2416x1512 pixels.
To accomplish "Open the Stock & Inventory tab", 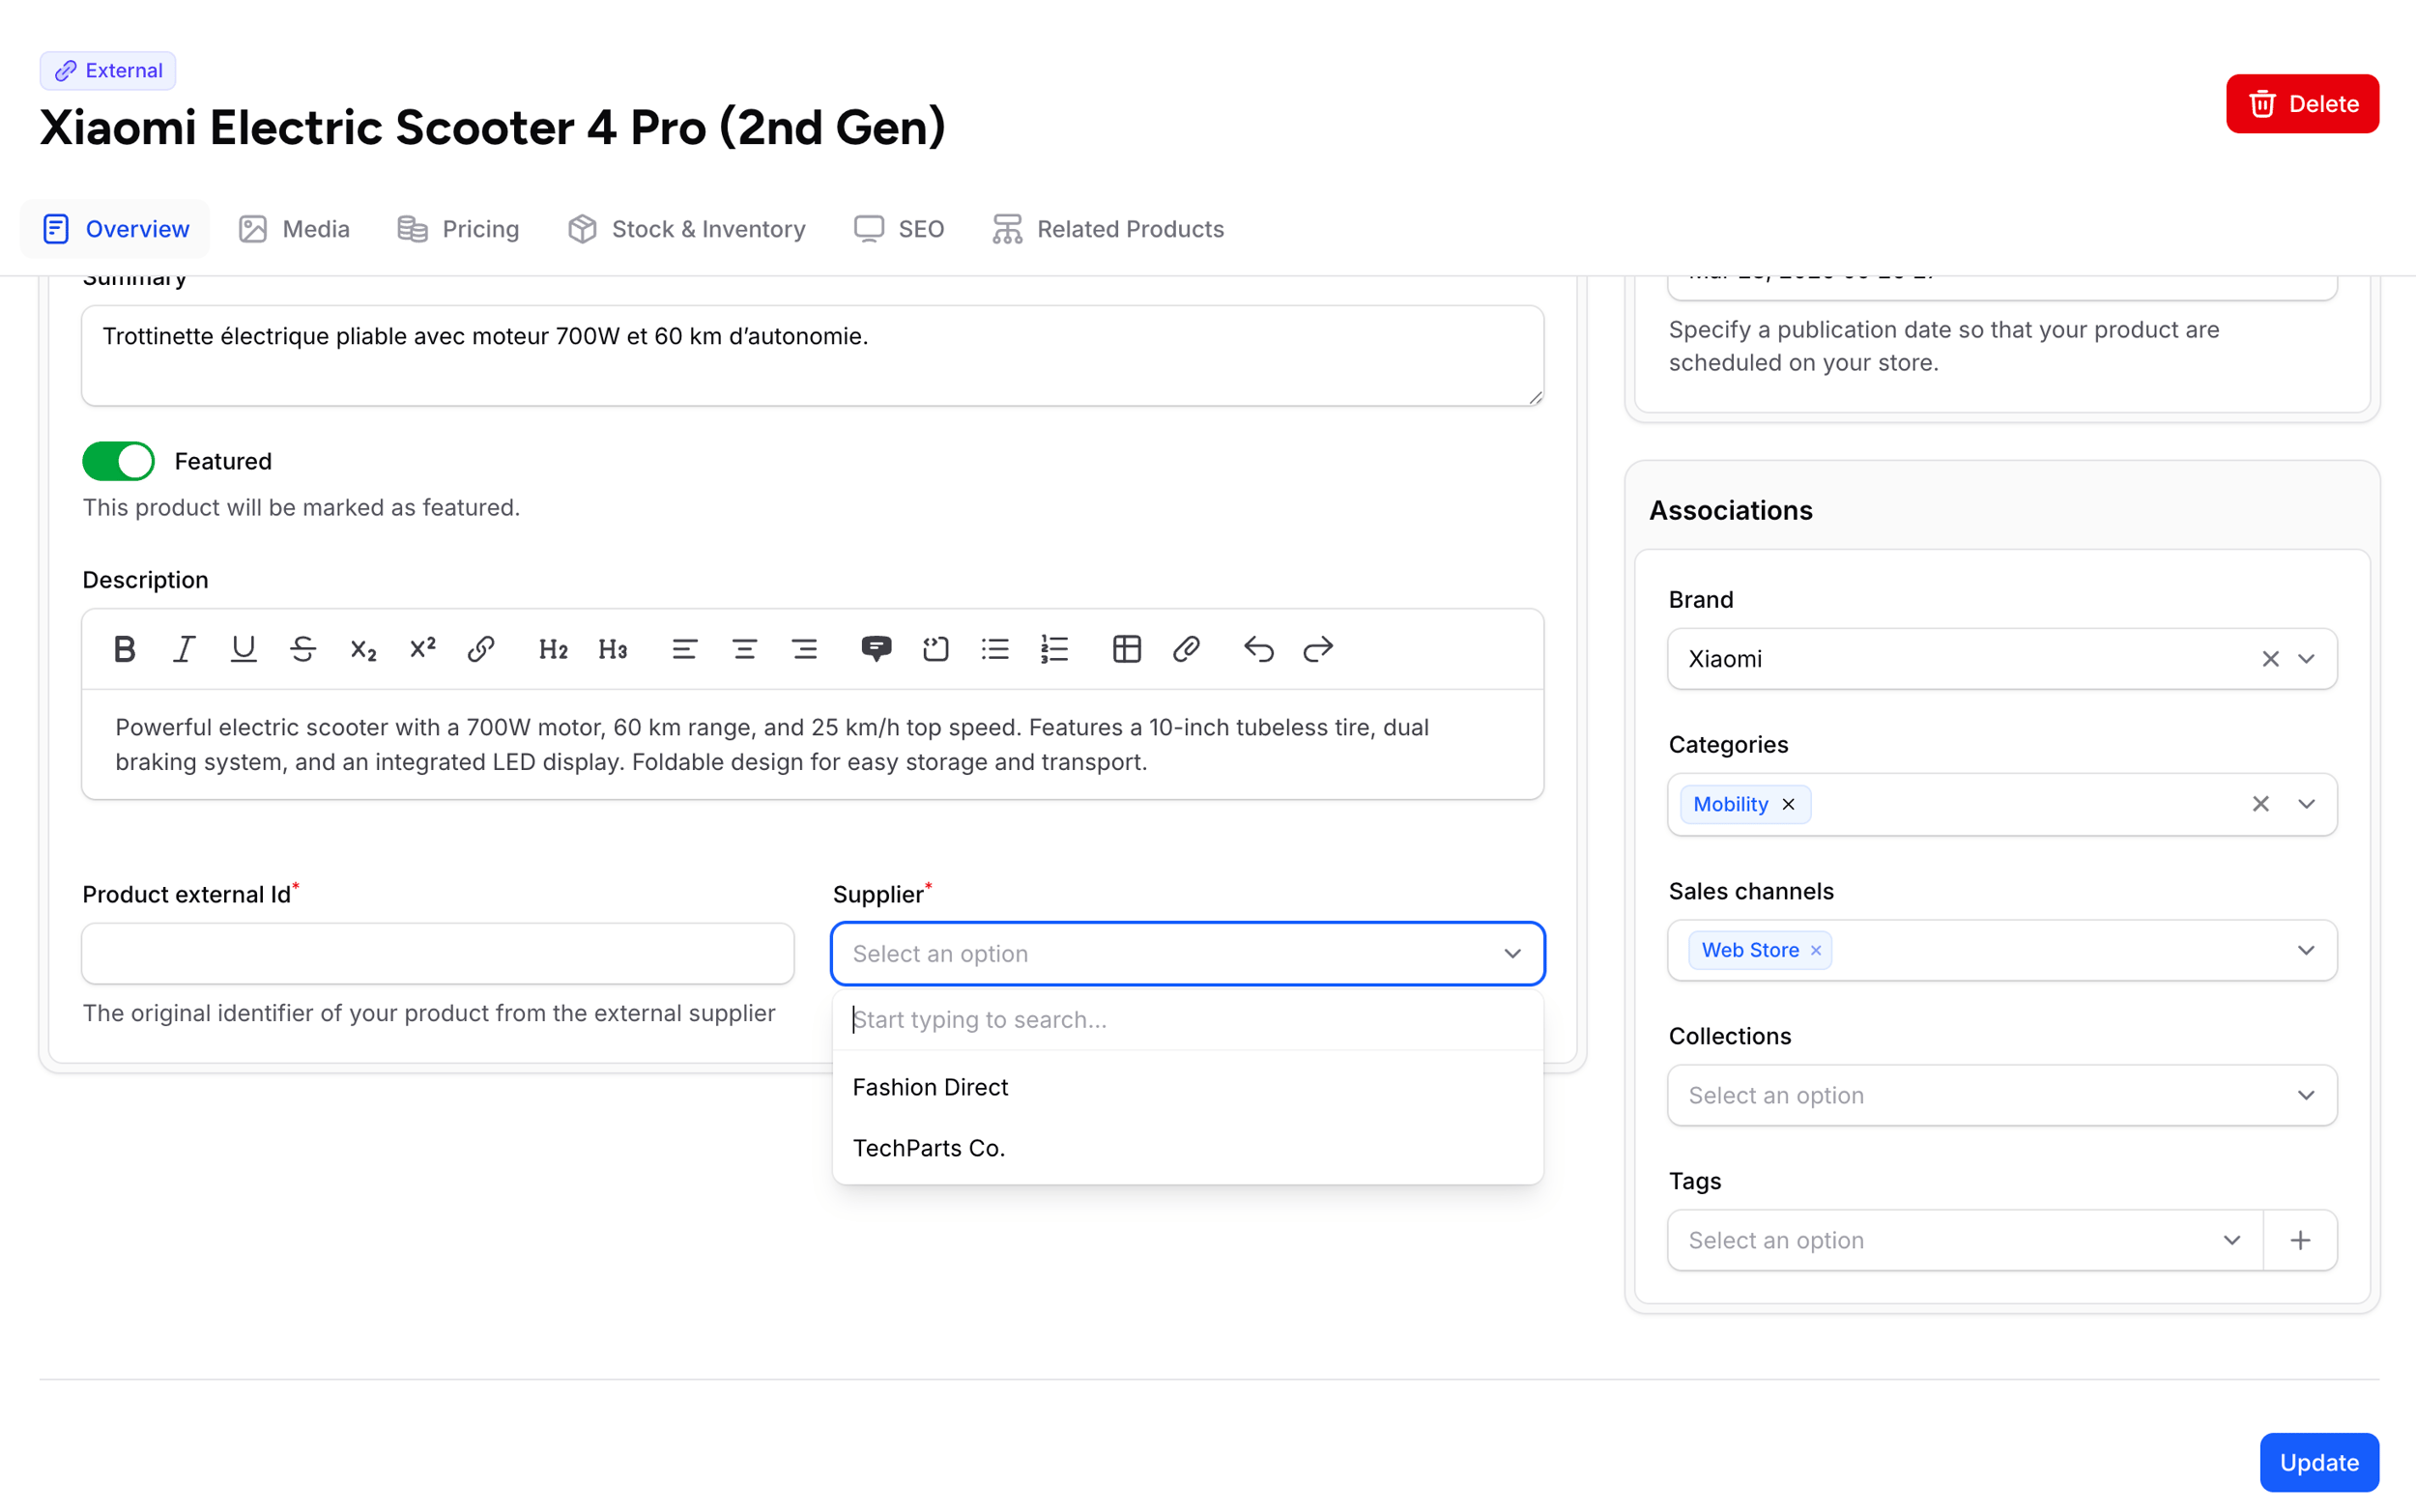I will (x=686, y=229).
